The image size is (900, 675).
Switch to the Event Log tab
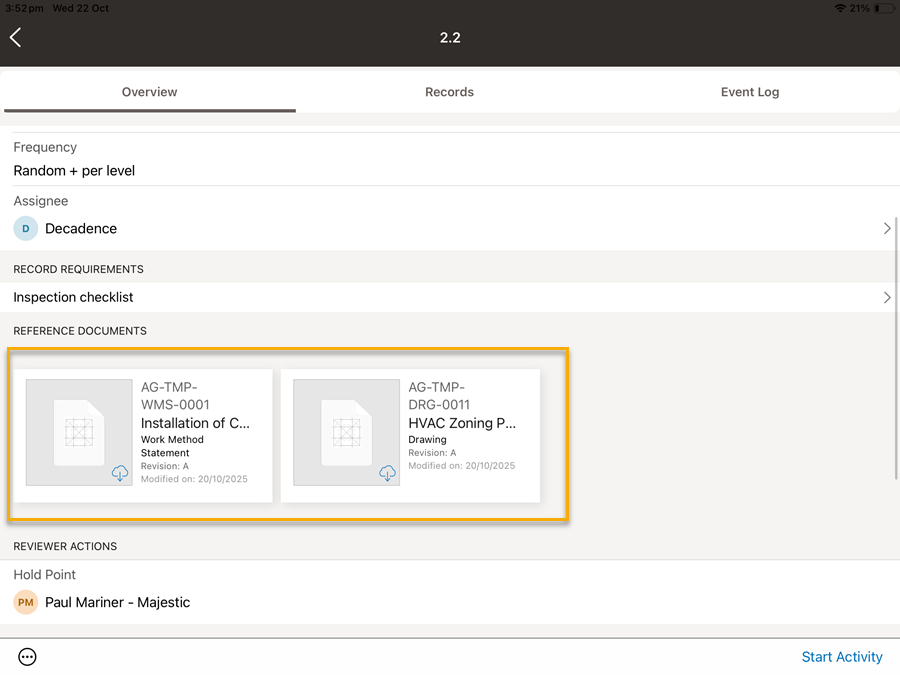click(x=749, y=92)
